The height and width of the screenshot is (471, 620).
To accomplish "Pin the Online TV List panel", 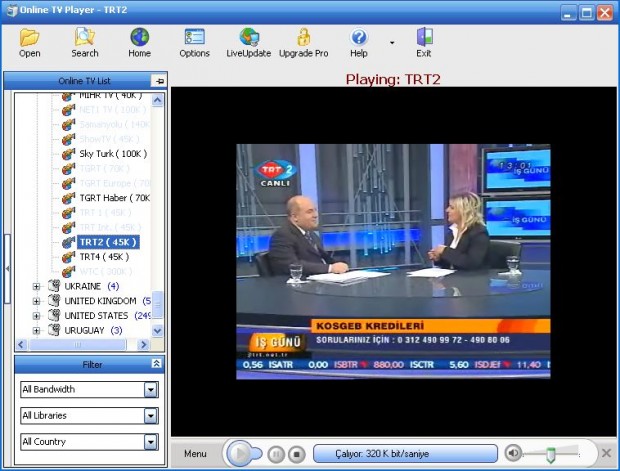I will [x=159, y=81].
